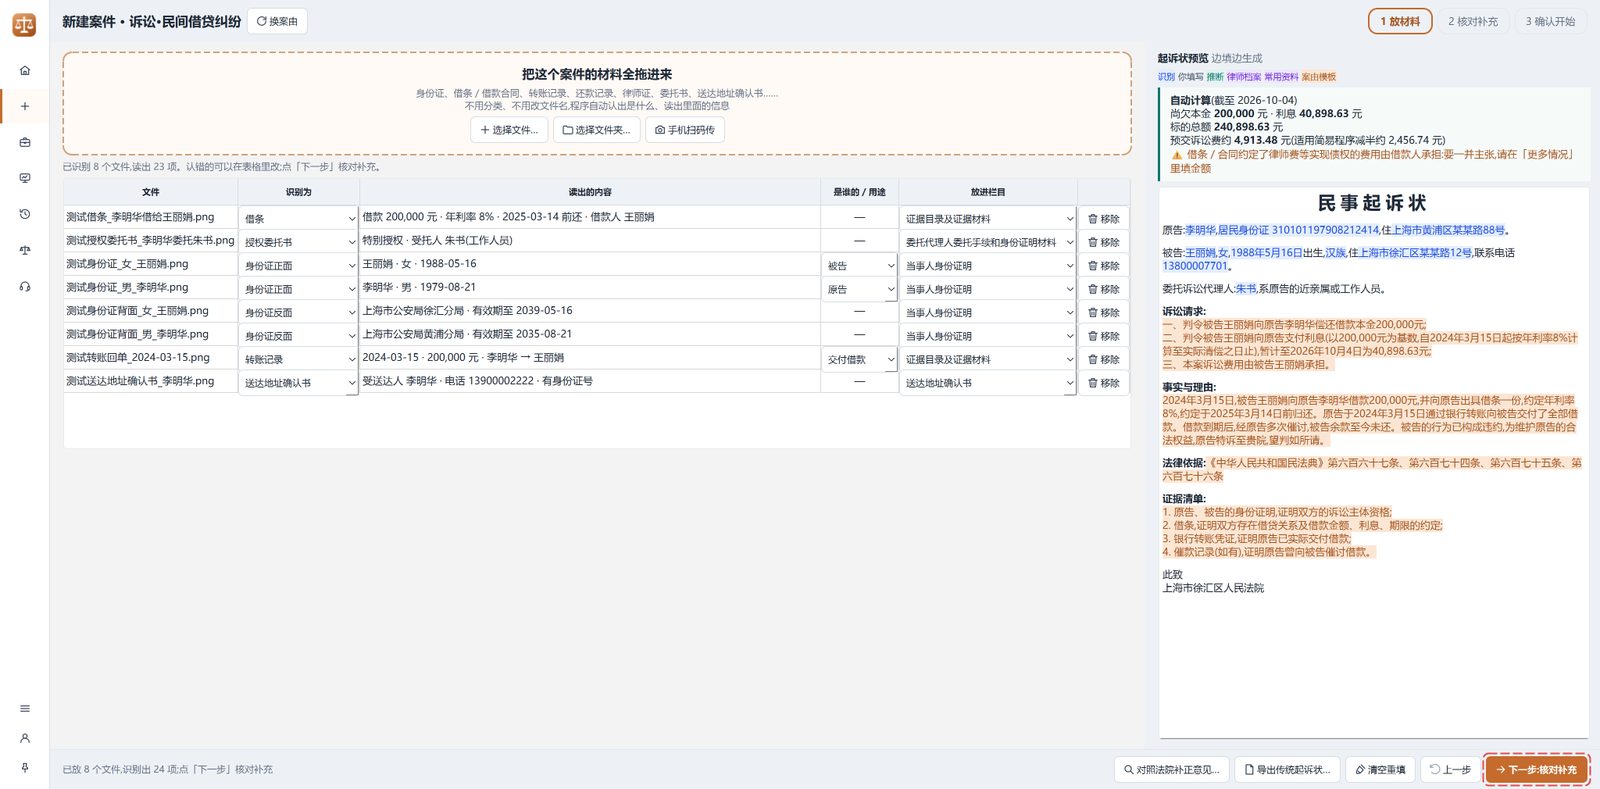Click the briefcase cases icon in sidebar
This screenshot has width=1600, height=789.
point(25,142)
